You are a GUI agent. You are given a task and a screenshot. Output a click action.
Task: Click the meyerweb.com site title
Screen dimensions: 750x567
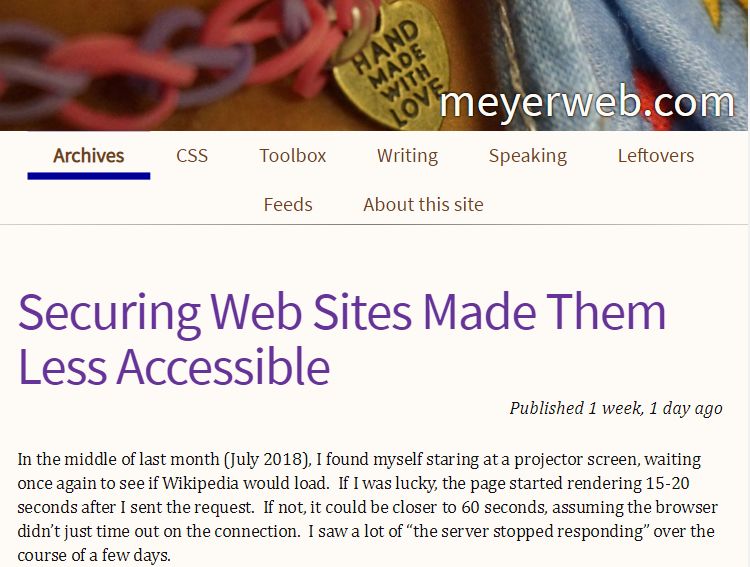pyautogui.click(x=586, y=102)
